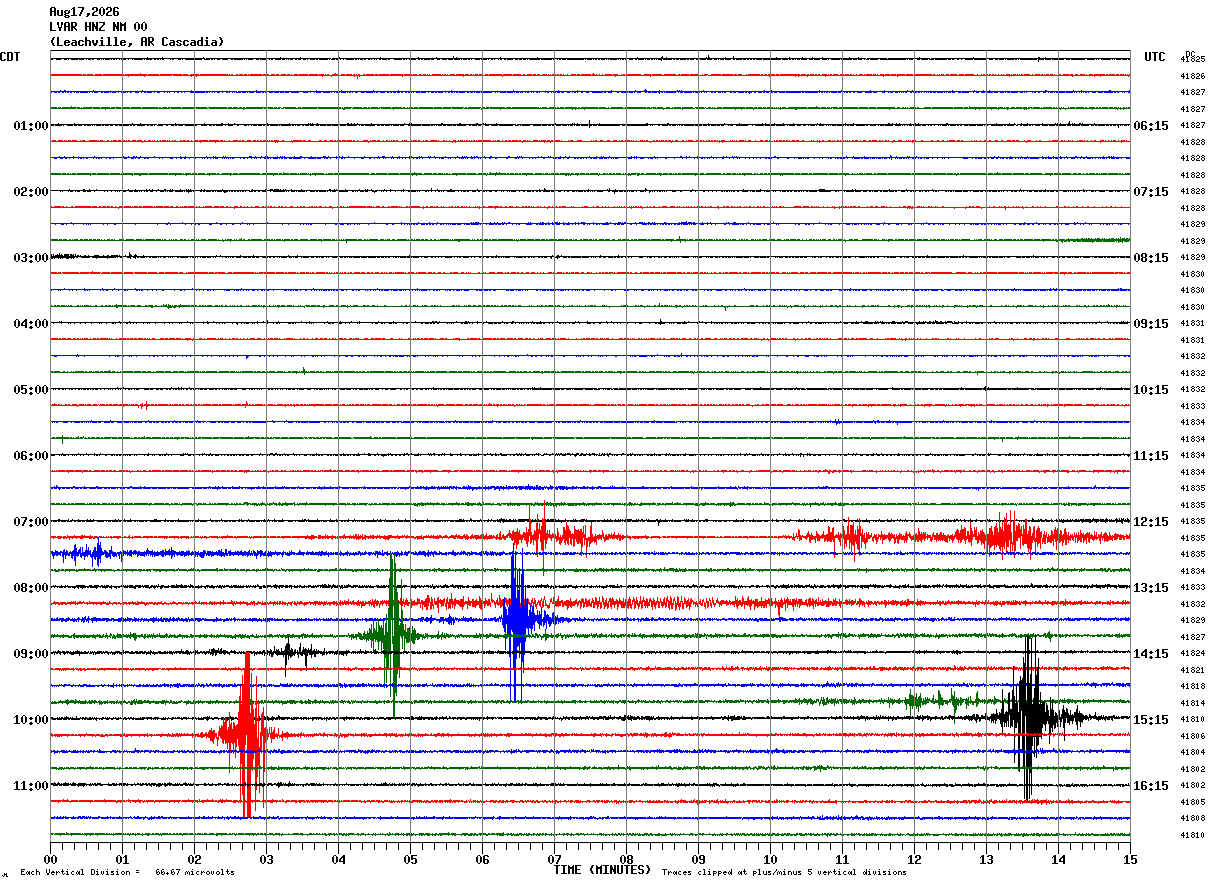The image size is (1210, 886).
Task: Click the date label Aug17,2026
Action: click(84, 12)
